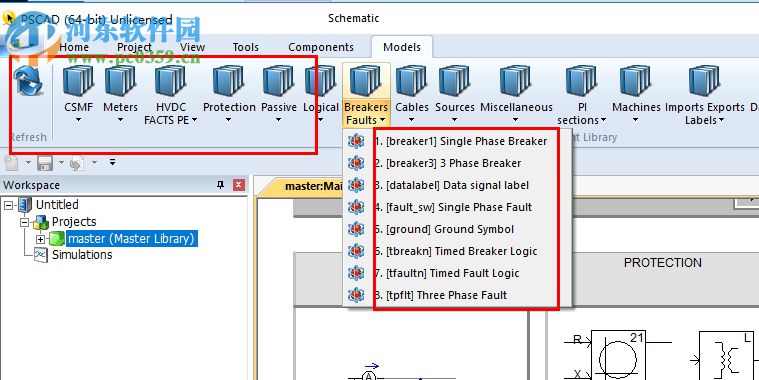Choose [ground] Ground Symbol menu entry
Viewport: 759px width, 380px height.
tap(457, 229)
